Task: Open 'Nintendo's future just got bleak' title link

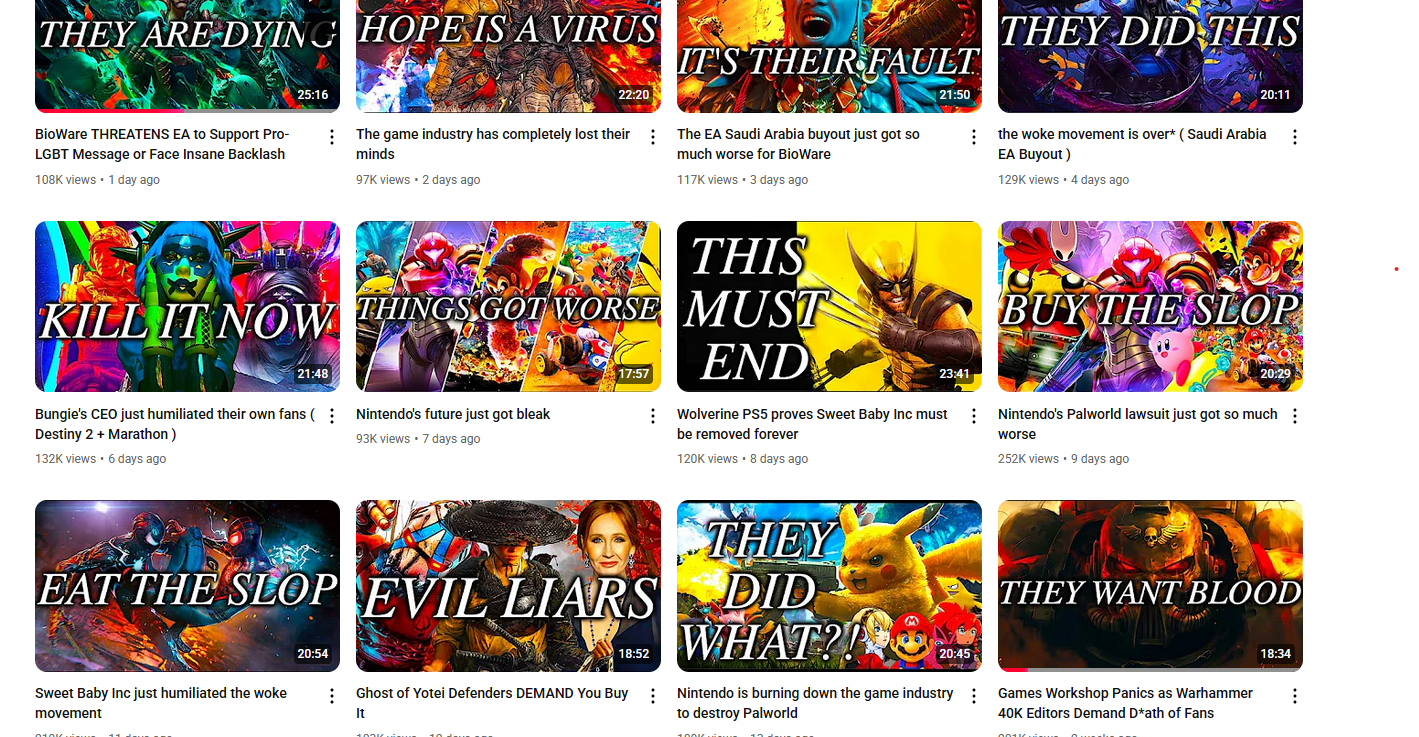Action: pyautogui.click(x=453, y=414)
